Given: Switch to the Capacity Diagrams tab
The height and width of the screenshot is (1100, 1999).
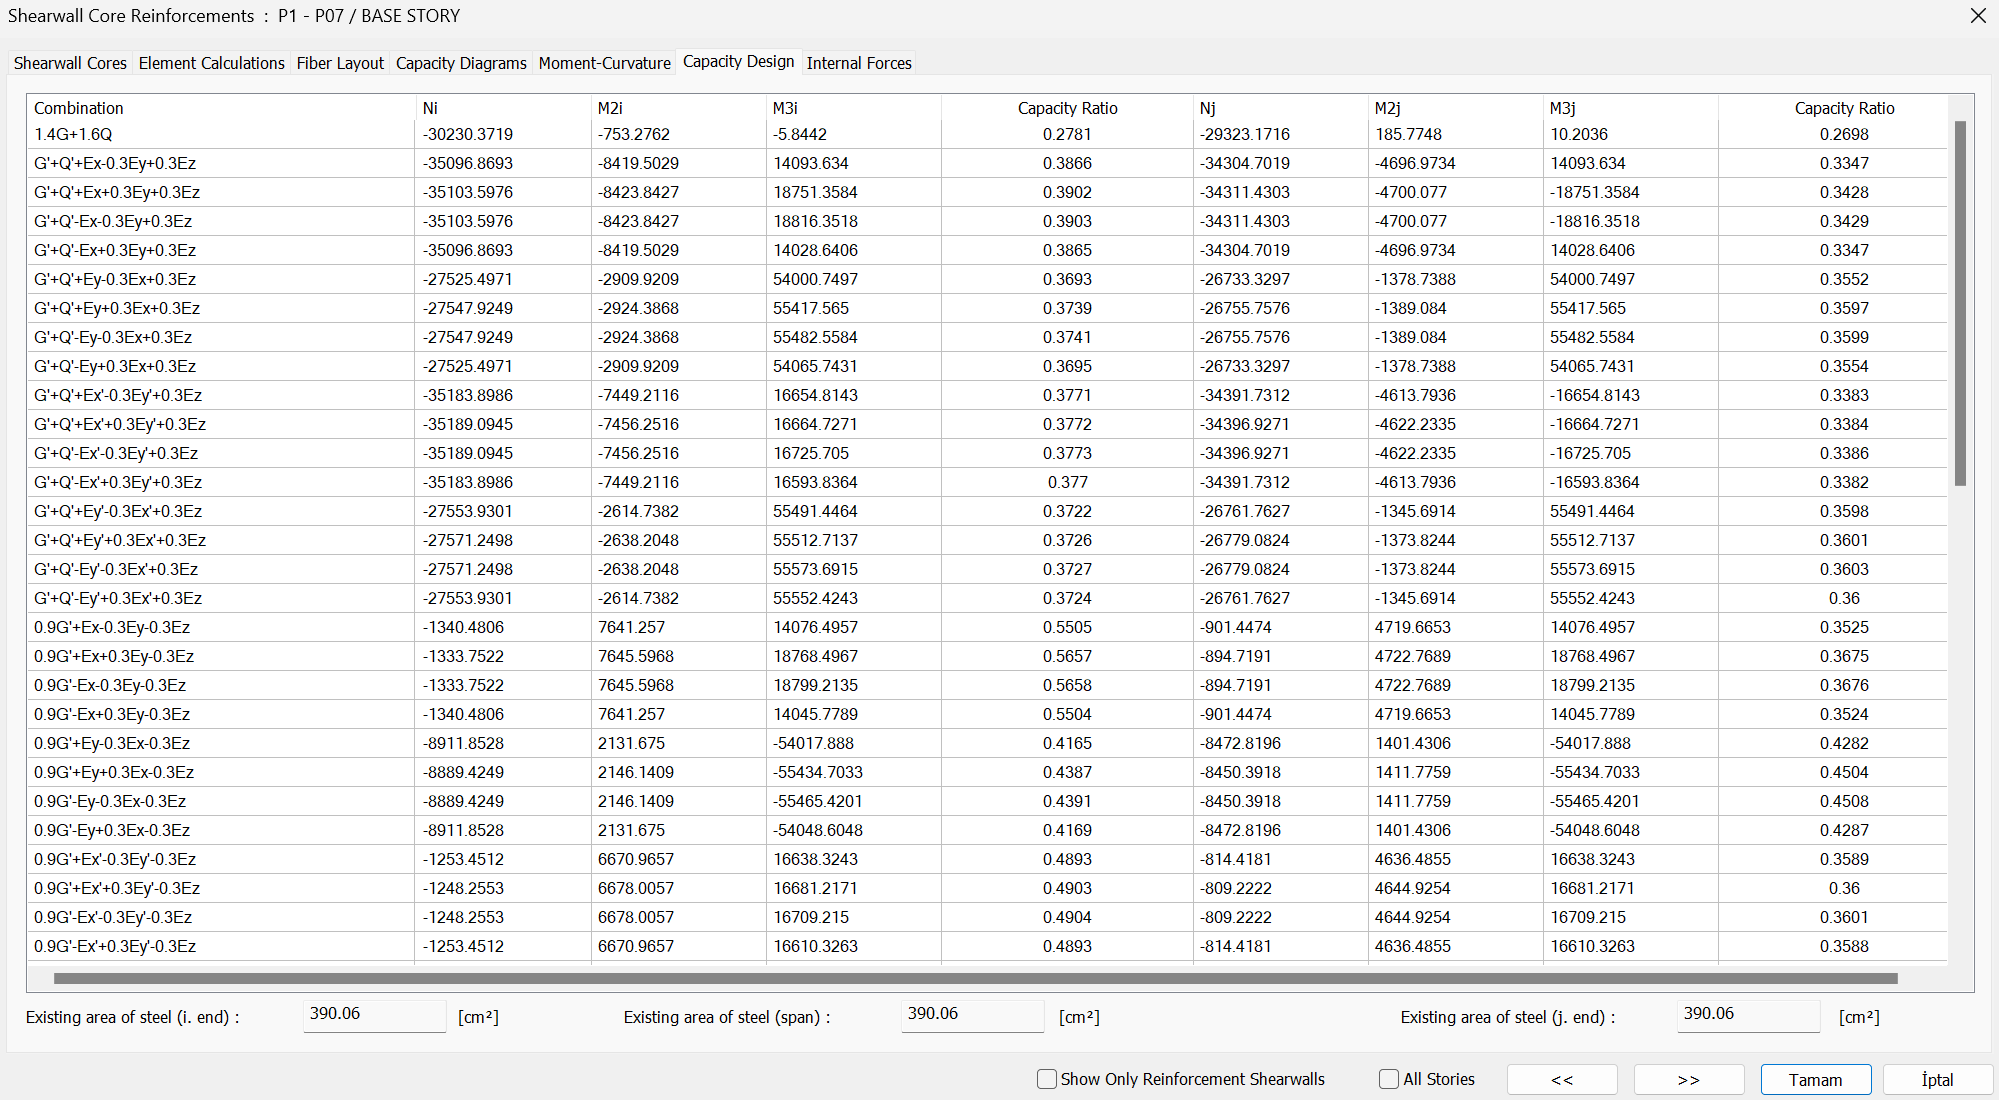Looking at the screenshot, I should [461, 63].
